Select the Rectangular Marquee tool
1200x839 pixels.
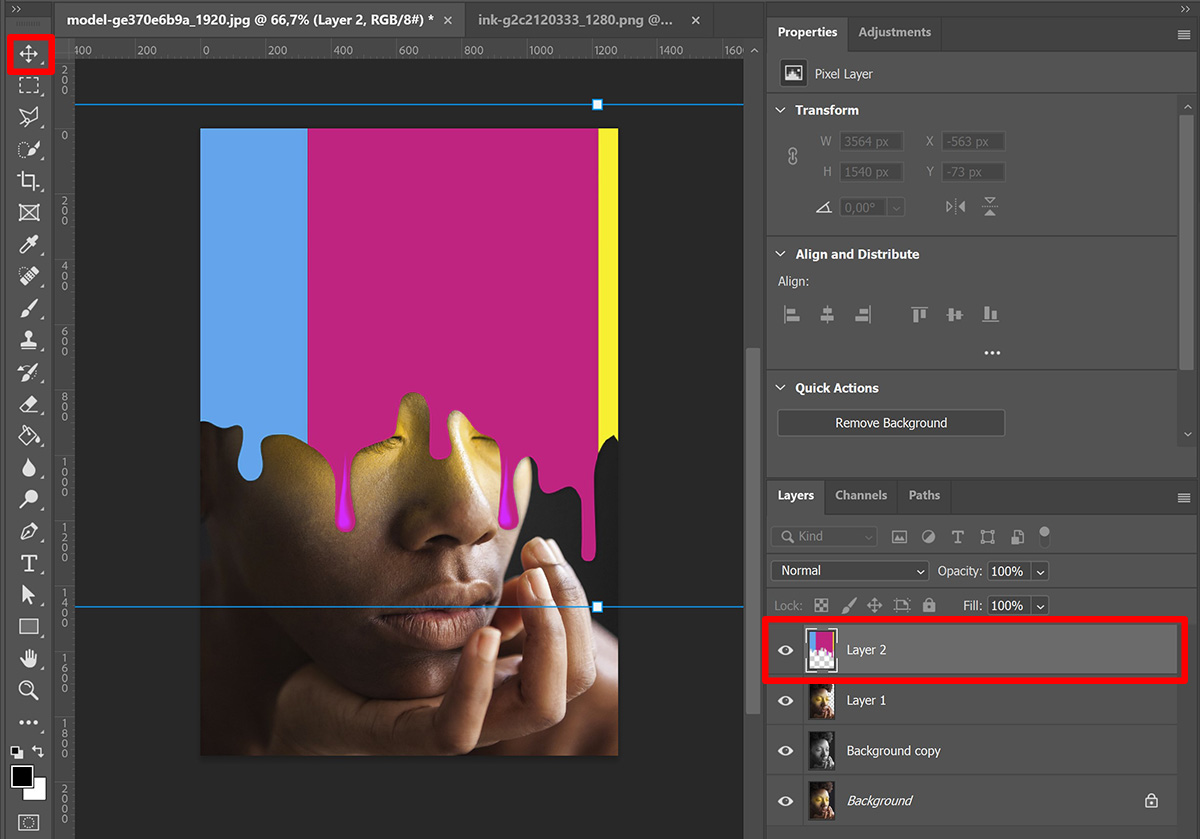click(x=27, y=87)
